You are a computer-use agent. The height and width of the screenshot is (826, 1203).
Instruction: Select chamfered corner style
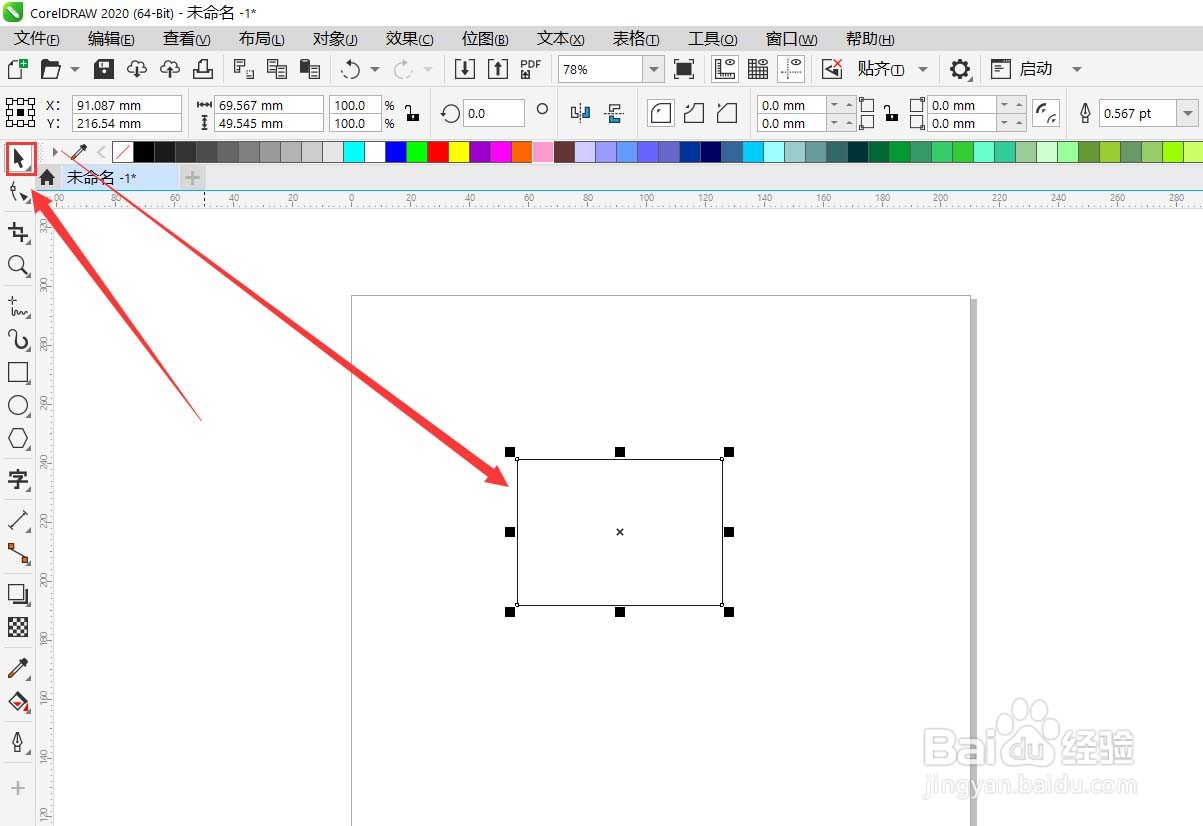pyautogui.click(x=727, y=113)
